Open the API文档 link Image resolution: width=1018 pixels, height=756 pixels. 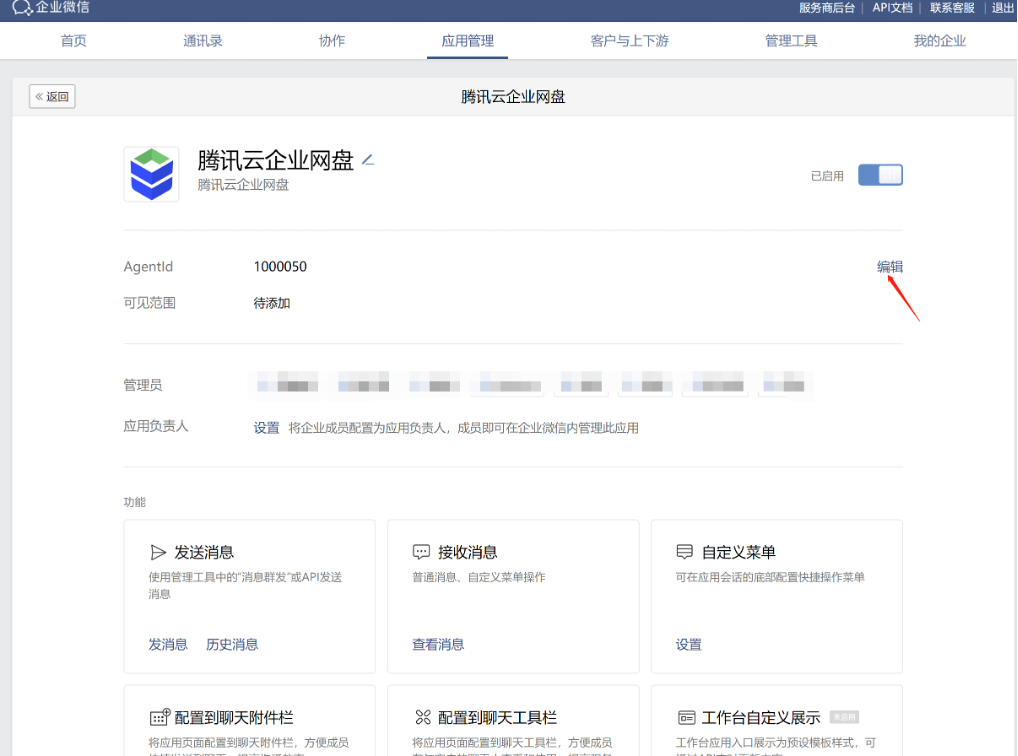[892, 8]
